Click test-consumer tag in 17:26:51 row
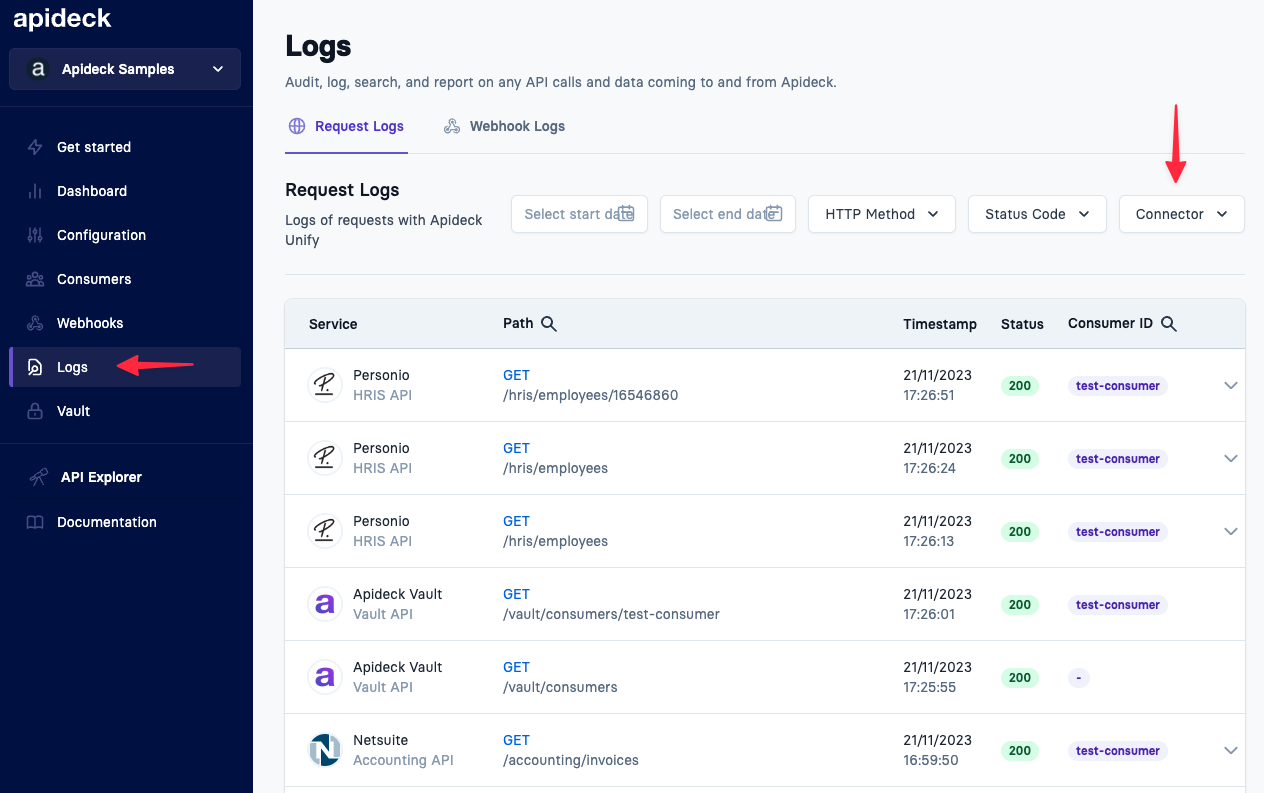 click(1118, 386)
